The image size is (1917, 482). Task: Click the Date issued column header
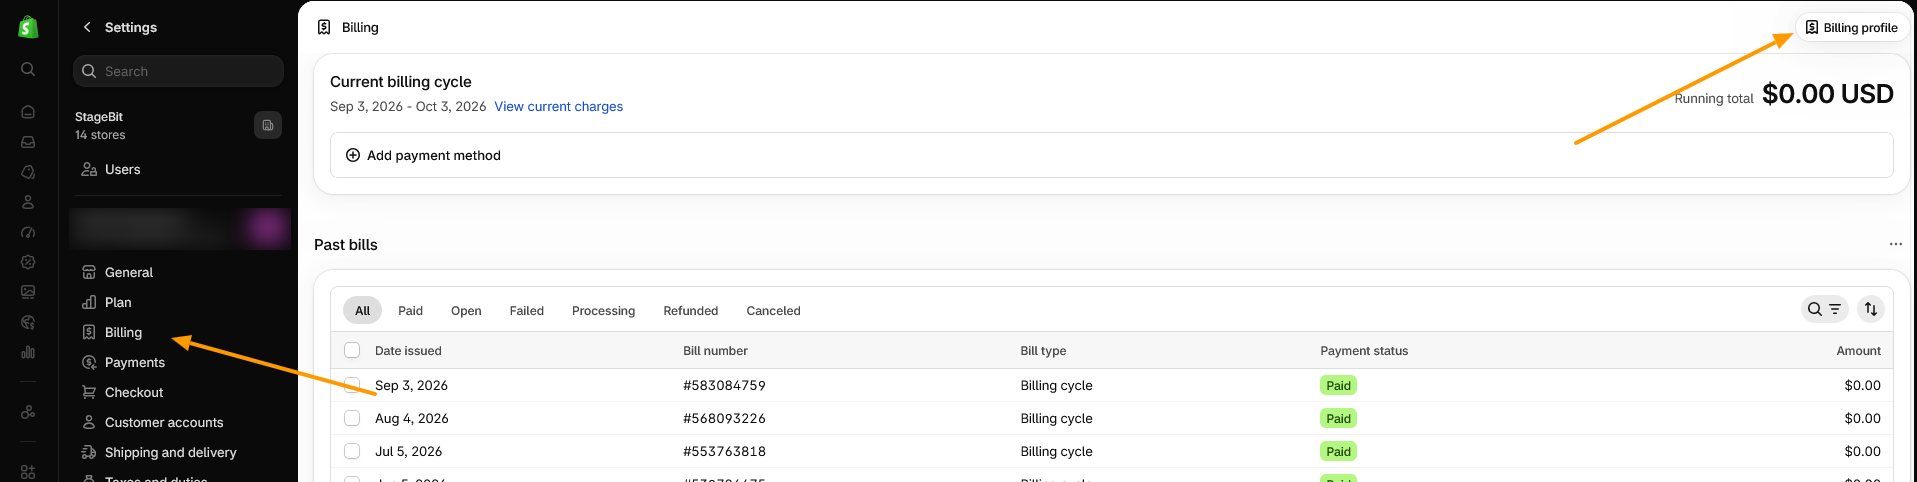pyautogui.click(x=408, y=351)
